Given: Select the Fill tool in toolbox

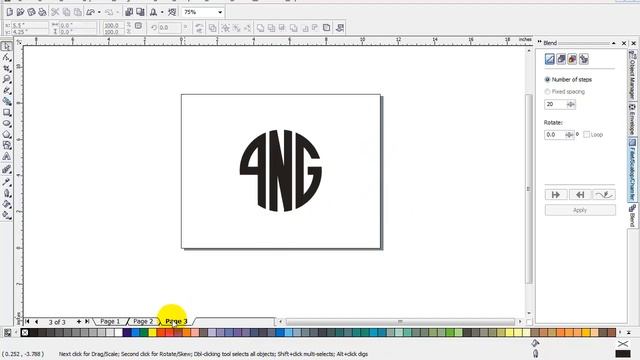Looking at the screenshot, I should [7, 204].
